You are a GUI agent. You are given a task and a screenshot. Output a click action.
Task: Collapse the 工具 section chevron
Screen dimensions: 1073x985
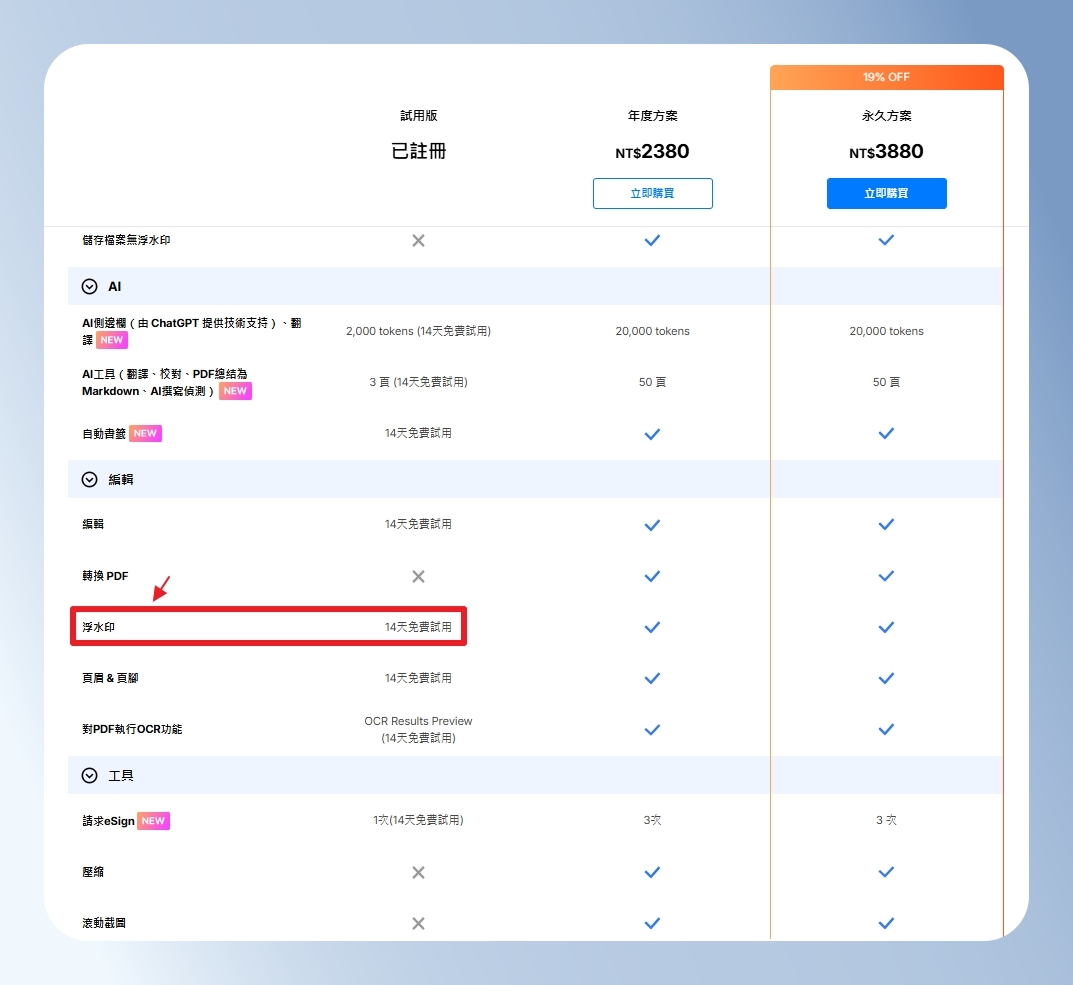(90, 775)
